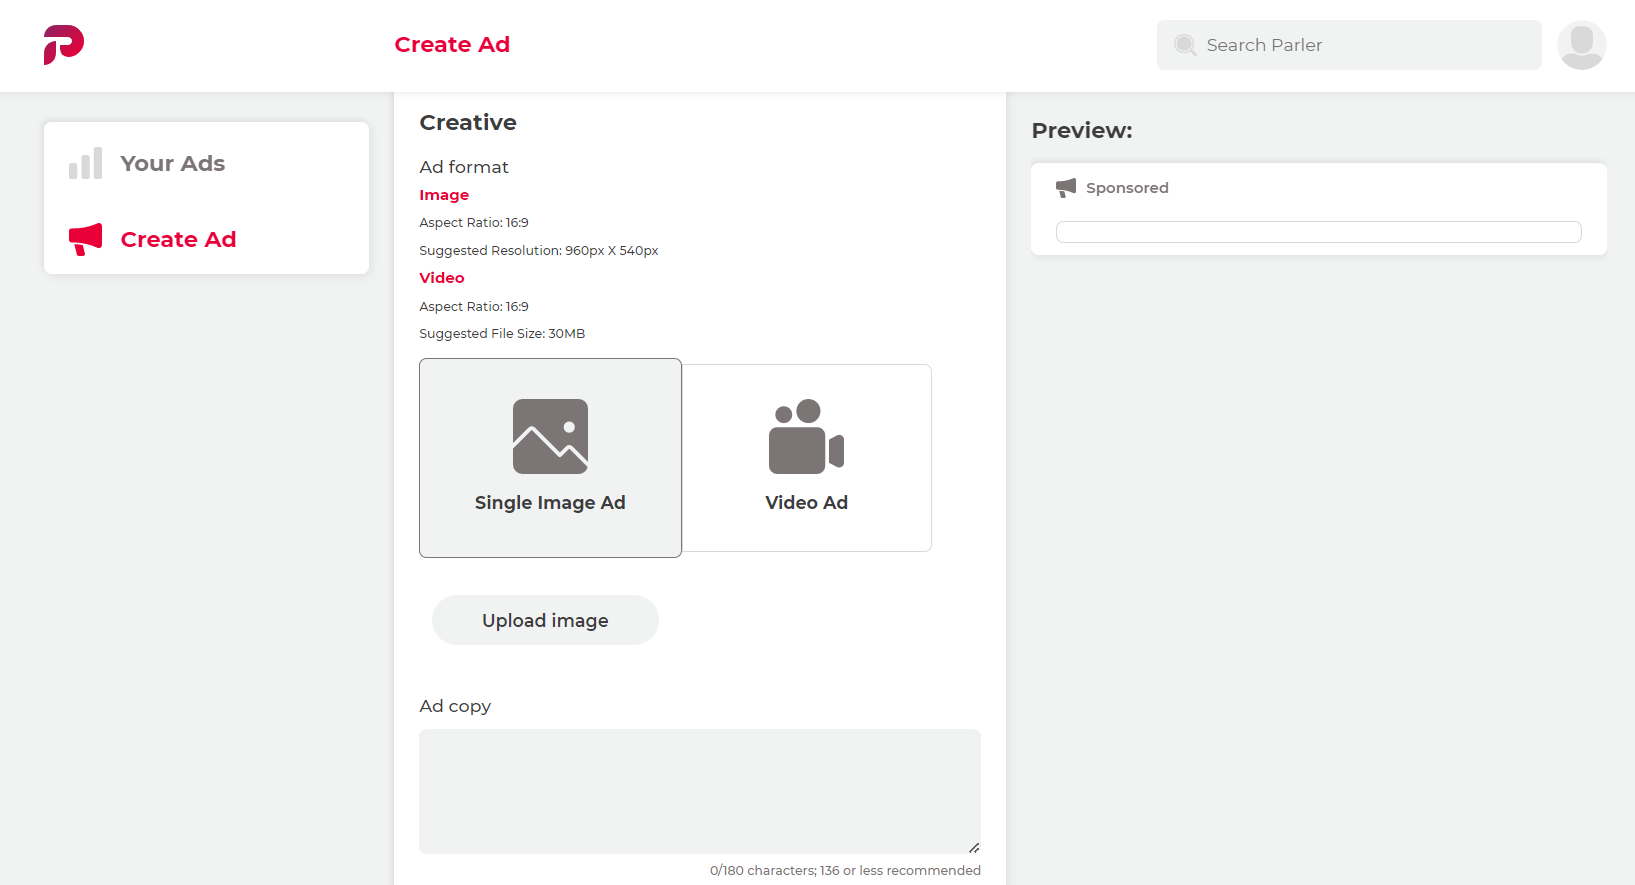Viewport: 1635px width, 885px height.
Task: Click the Your Ads bar chart icon
Action: pyautogui.click(x=85, y=163)
